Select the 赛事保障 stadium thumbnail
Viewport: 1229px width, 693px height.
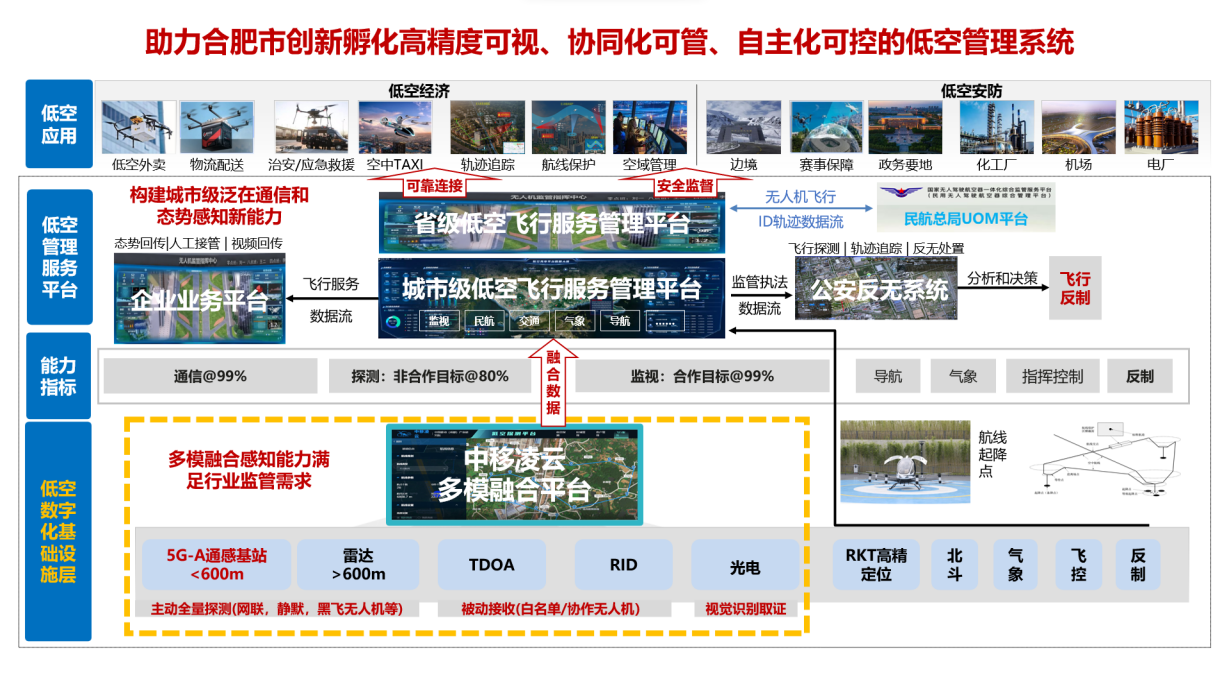click(x=826, y=127)
